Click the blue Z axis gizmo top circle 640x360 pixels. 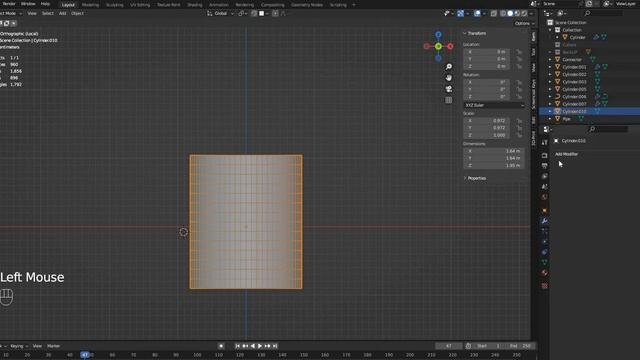(438, 35)
